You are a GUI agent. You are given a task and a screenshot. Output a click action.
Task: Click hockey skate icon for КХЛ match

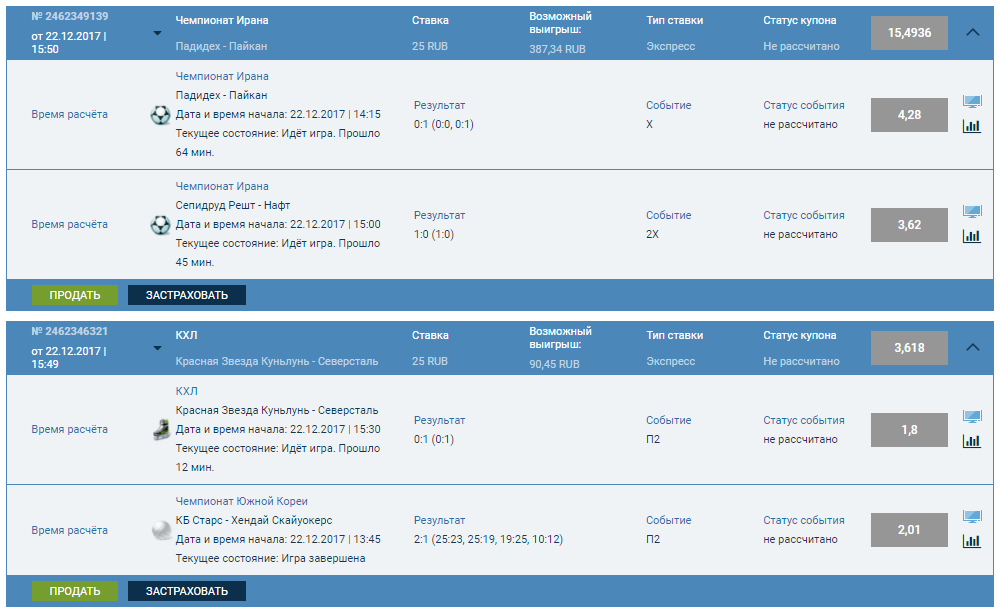coord(161,430)
